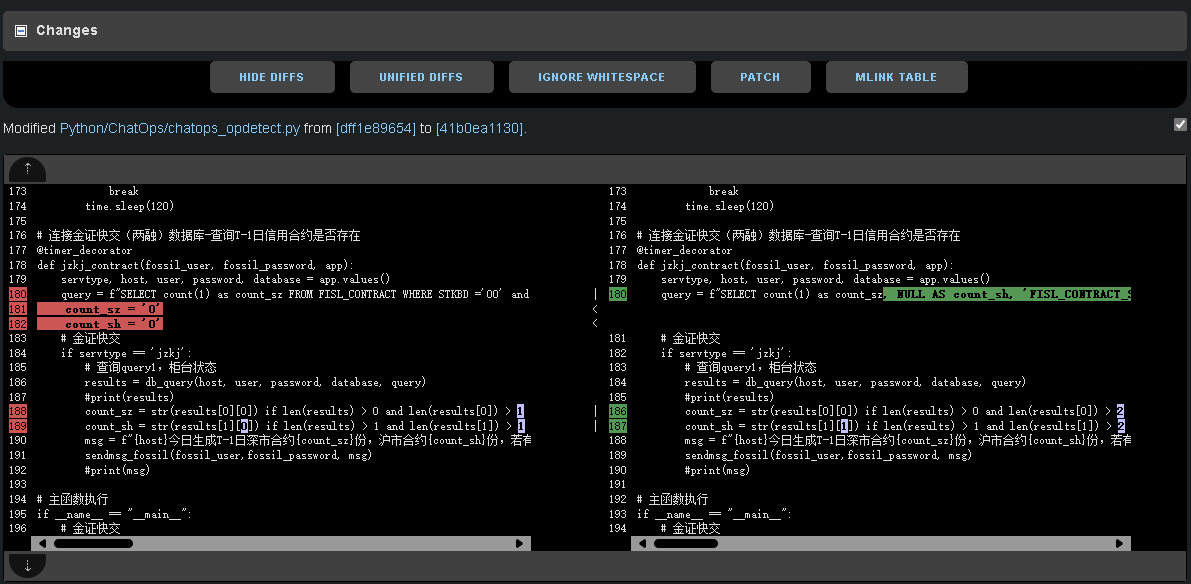The width and height of the screenshot is (1191, 584).
Task: Click "#print(results)" in the right pane
Action: pyautogui.click(x=729, y=396)
